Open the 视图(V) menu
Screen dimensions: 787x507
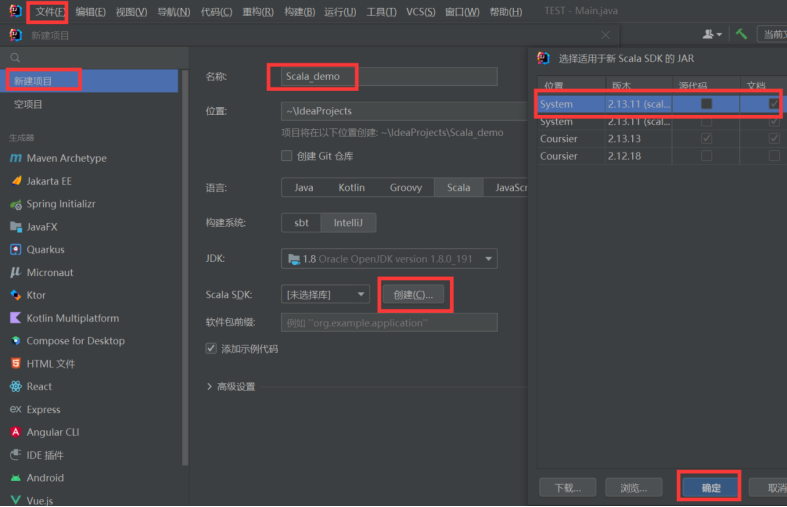click(x=132, y=12)
